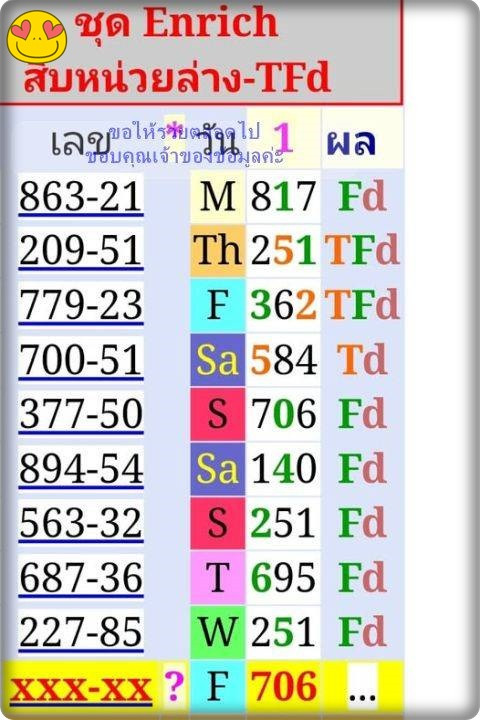Click the result number '817'

pyautogui.click(x=283, y=197)
